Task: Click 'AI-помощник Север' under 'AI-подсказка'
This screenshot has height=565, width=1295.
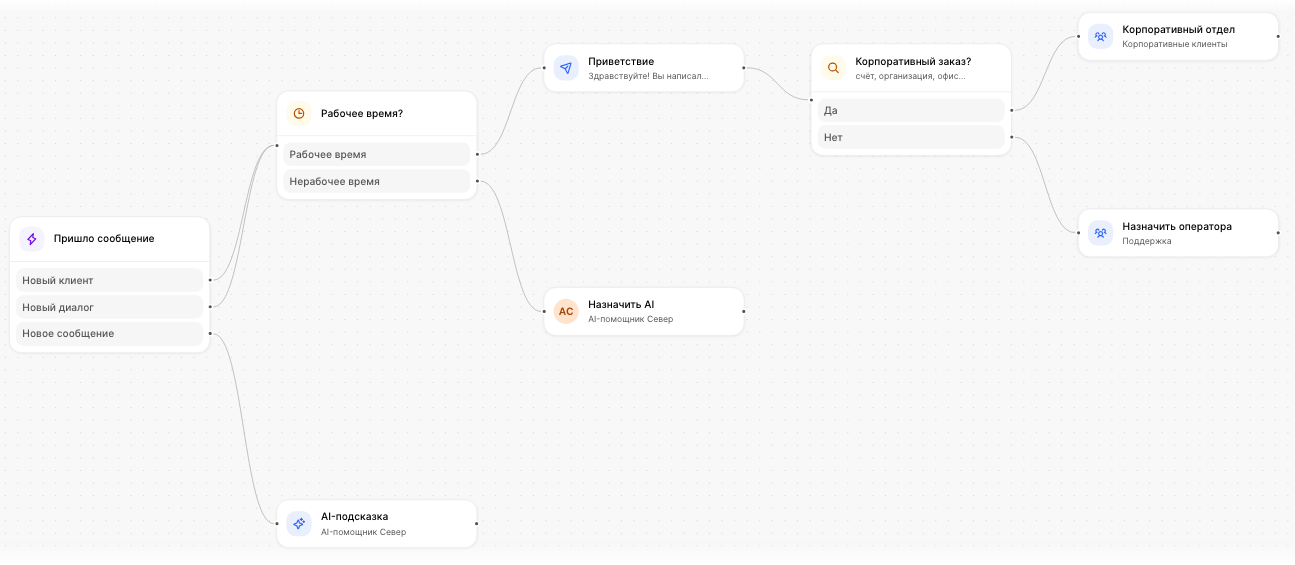Action: 363,532
